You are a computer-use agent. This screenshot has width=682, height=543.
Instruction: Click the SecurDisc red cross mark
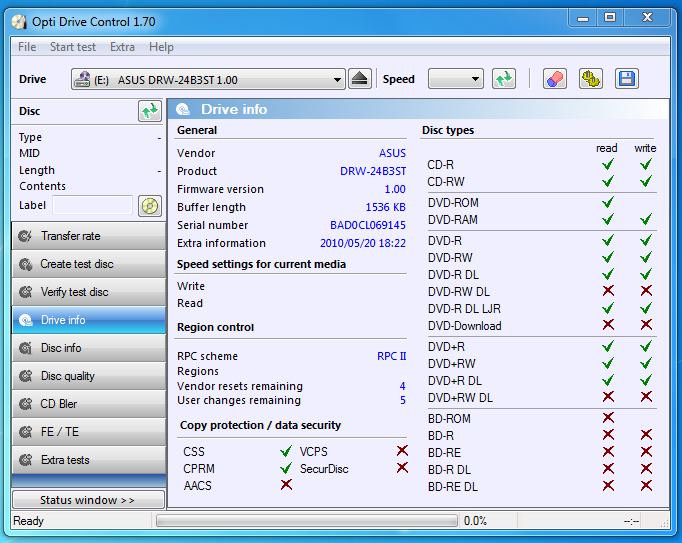pyautogui.click(x=402, y=468)
